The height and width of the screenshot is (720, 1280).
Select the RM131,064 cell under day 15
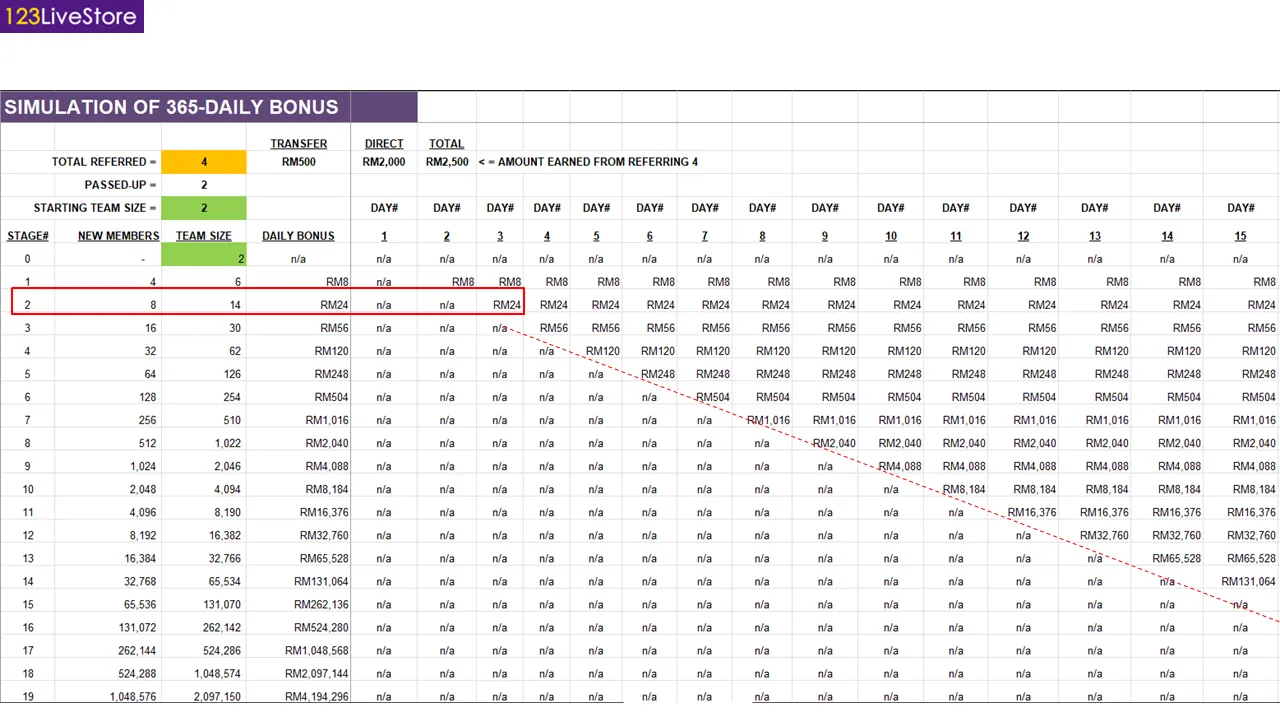click(1247, 582)
